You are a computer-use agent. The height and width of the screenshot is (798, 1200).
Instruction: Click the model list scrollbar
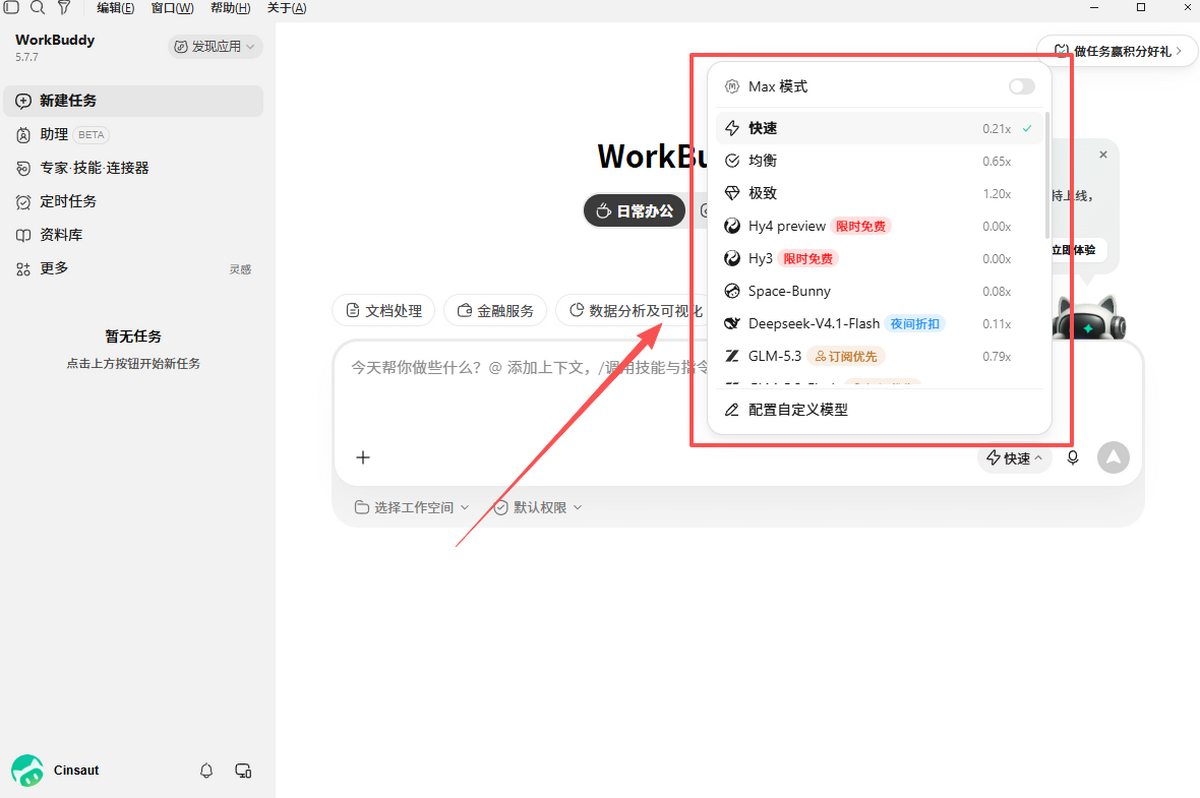(1046, 173)
